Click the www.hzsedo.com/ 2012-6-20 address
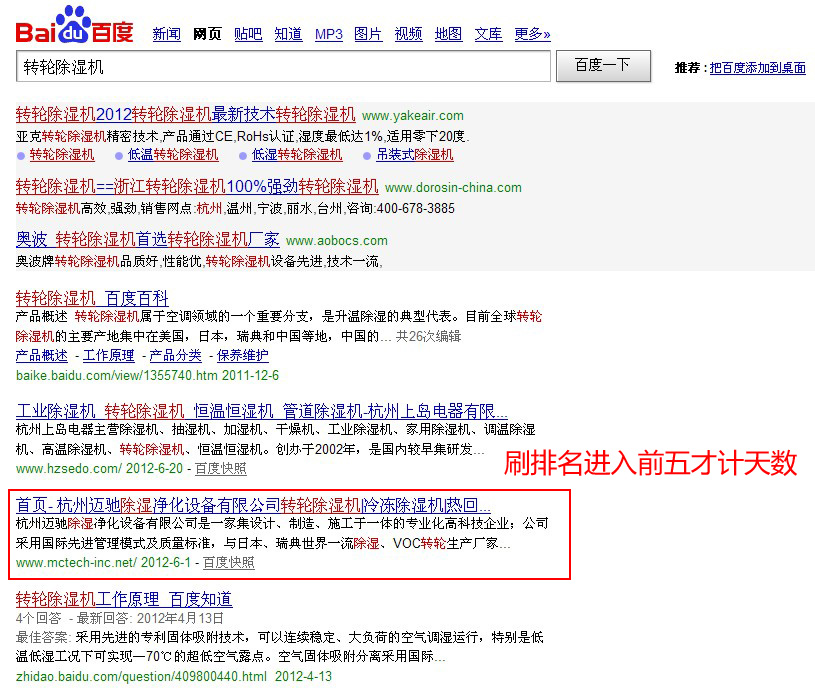This screenshot has width=815, height=688. 99,468
